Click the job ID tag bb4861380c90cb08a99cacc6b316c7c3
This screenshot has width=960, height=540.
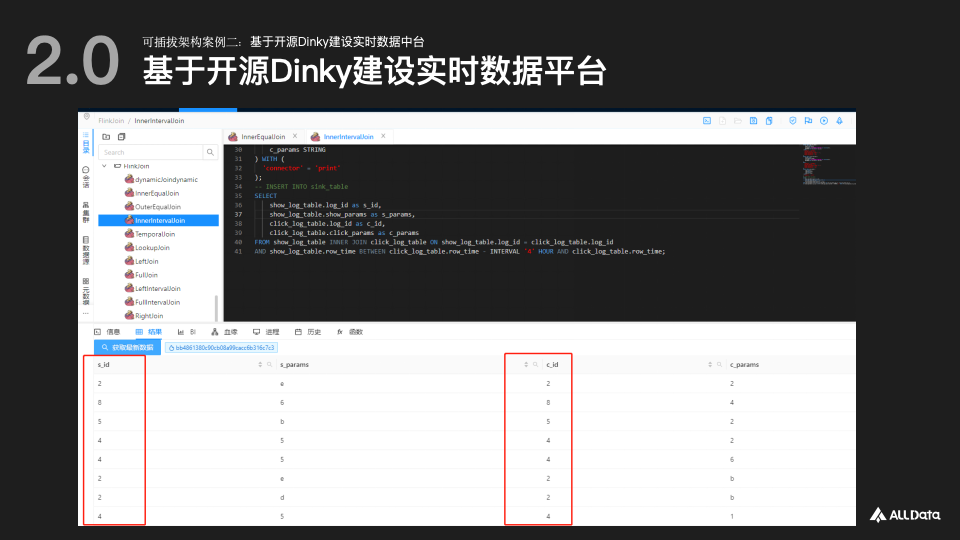(x=222, y=347)
